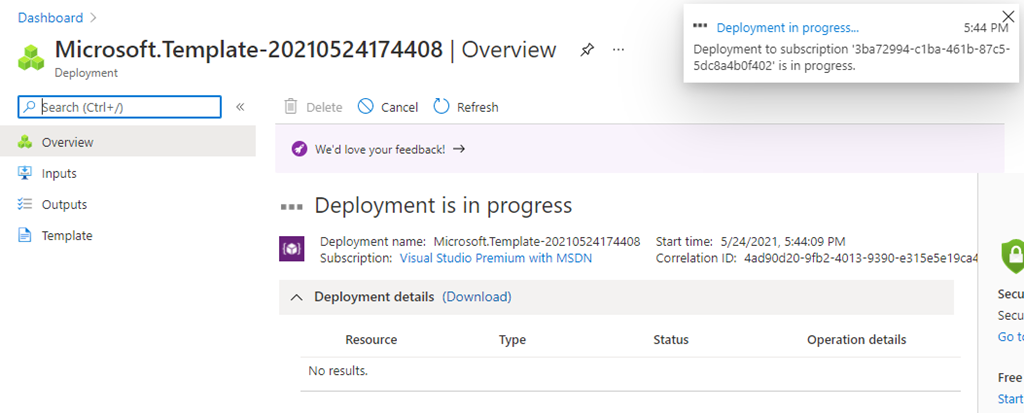This screenshot has width=1024, height=413.
Task: Click the Delete trash icon
Action: [x=291, y=107]
